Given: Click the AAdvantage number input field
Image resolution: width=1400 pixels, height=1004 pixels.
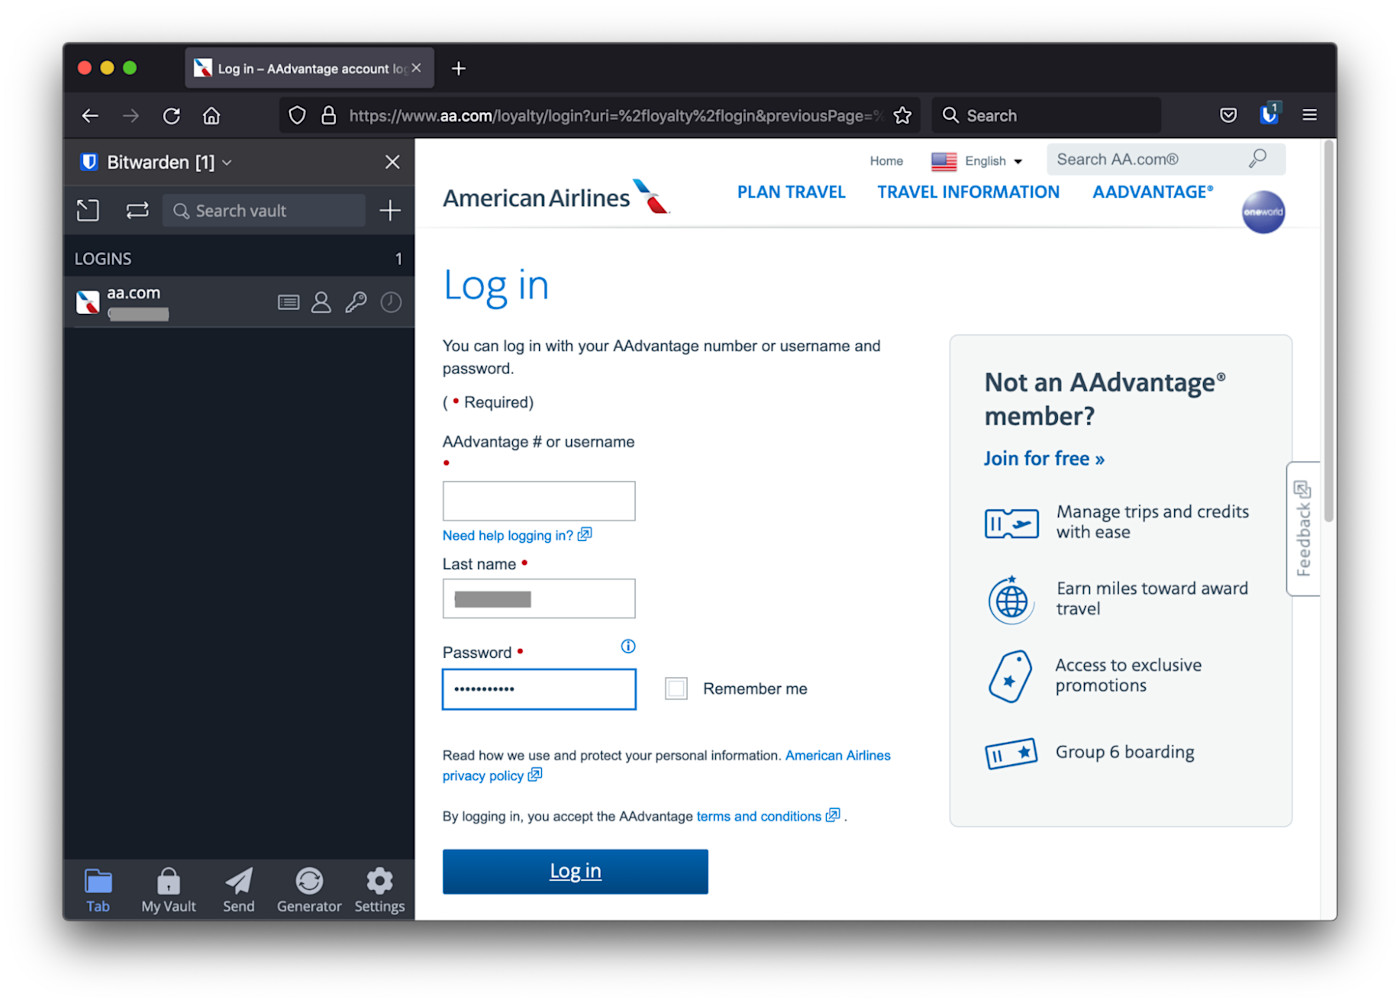Looking at the screenshot, I should pyautogui.click(x=538, y=500).
